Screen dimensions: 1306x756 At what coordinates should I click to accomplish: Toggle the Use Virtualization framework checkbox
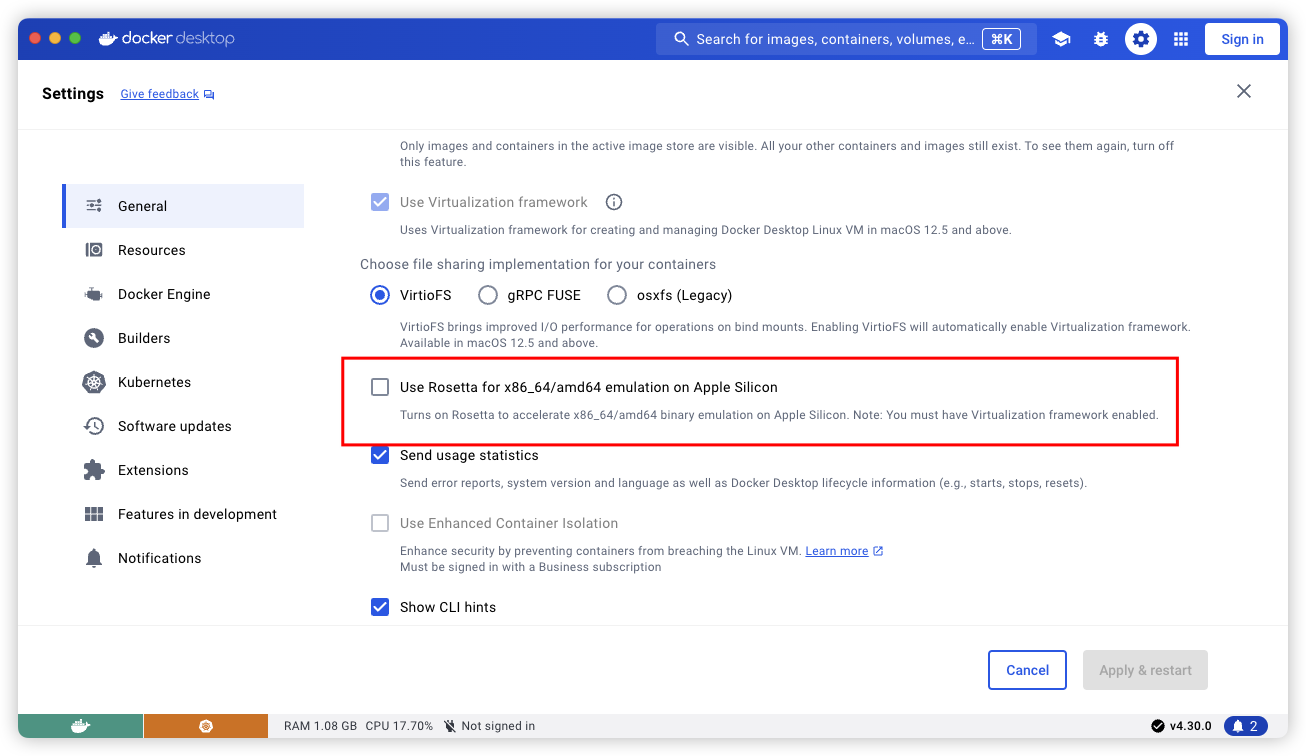coord(380,202)
